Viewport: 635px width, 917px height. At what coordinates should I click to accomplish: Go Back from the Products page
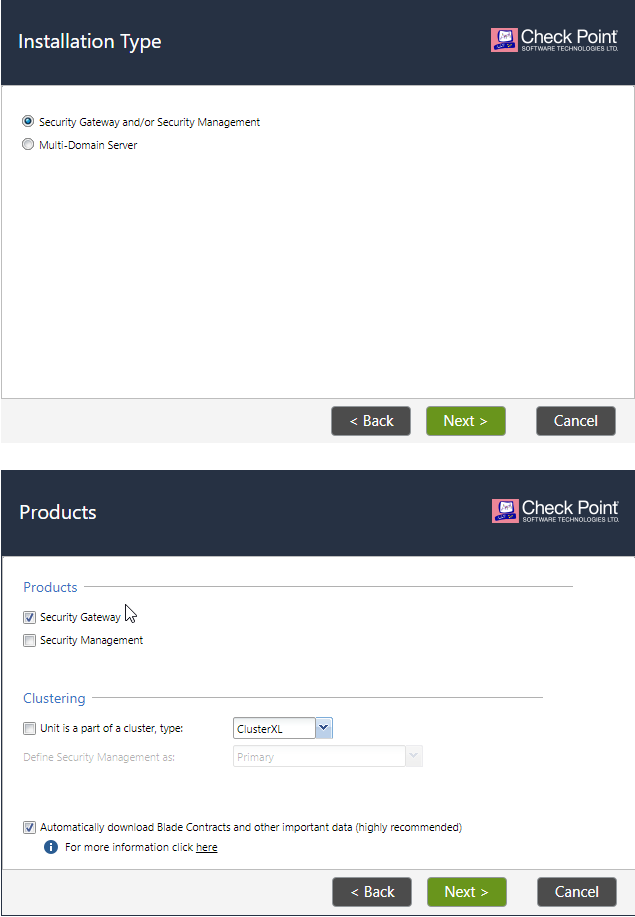tap(372, 892)
